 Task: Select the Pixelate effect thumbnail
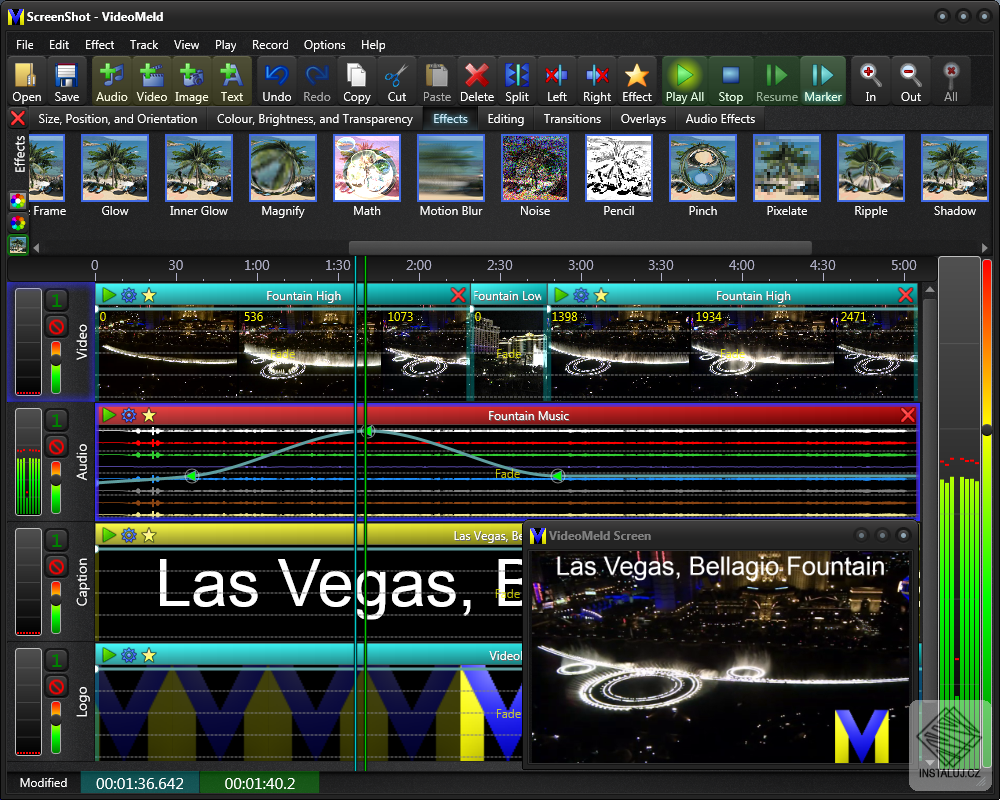click(x=786, y=168)
